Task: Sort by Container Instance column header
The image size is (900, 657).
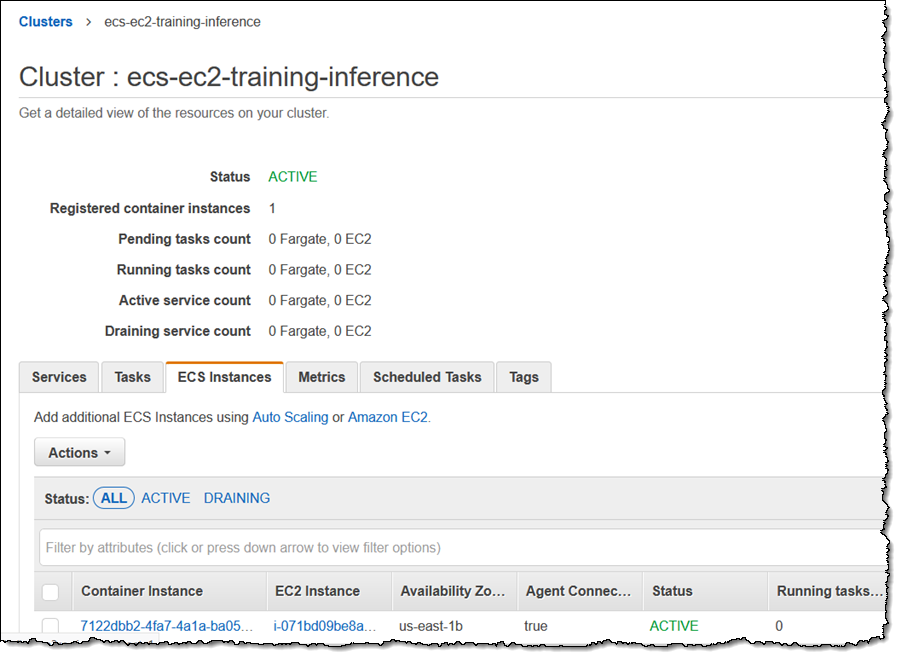Action: 142,591
